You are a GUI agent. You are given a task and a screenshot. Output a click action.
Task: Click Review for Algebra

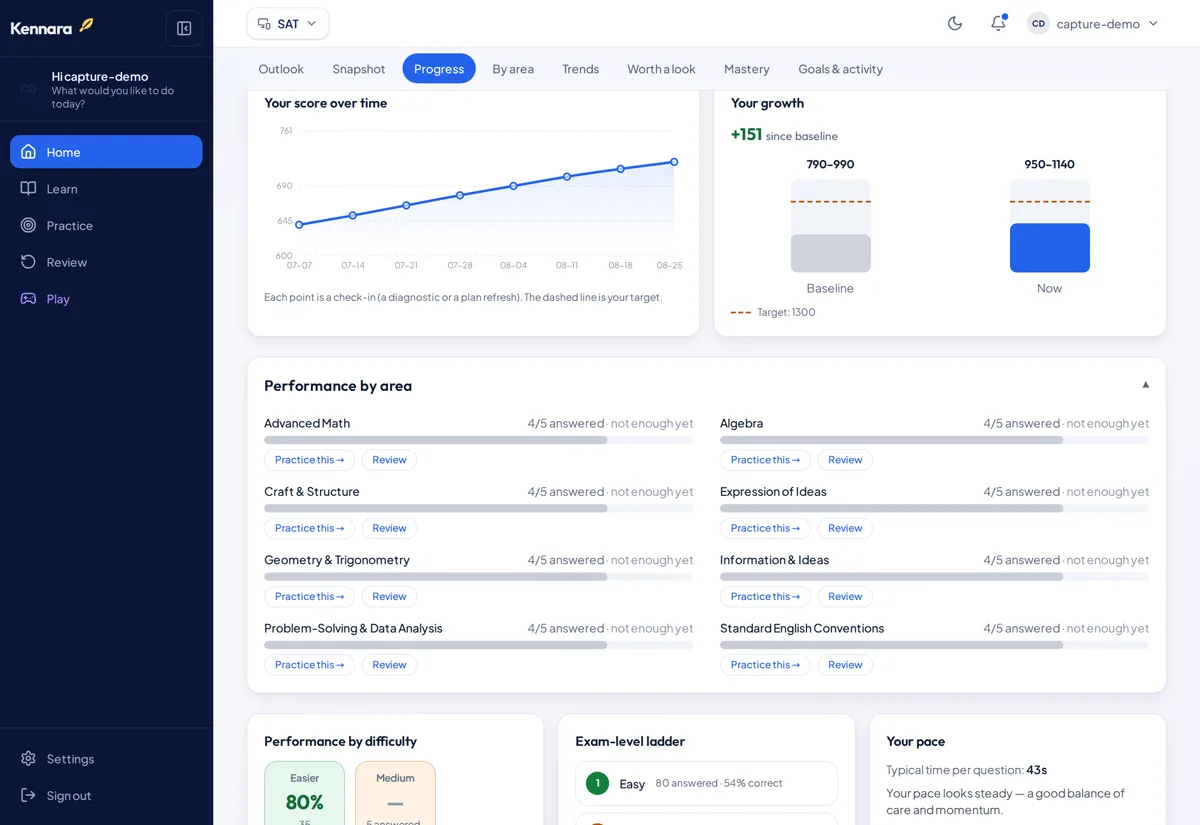pyautogui.click(x=845, y=460)
